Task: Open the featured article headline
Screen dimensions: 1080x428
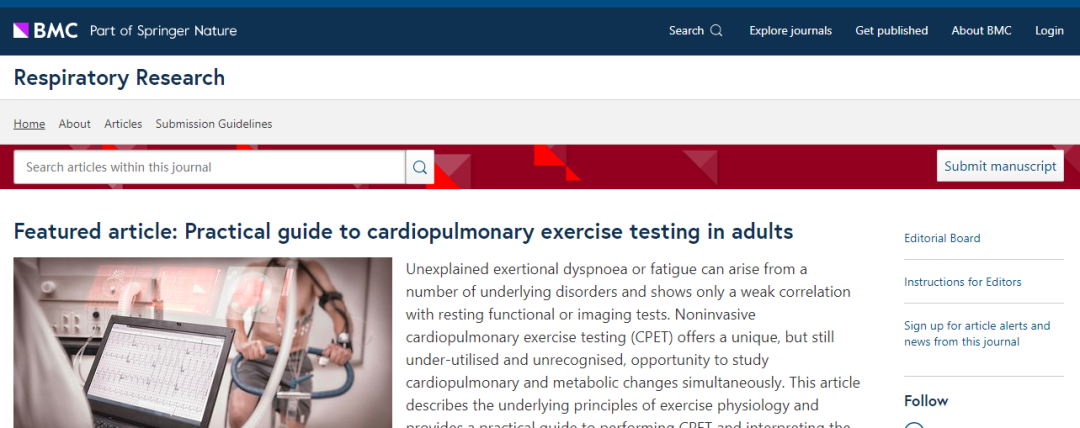Action: [403, 232]
